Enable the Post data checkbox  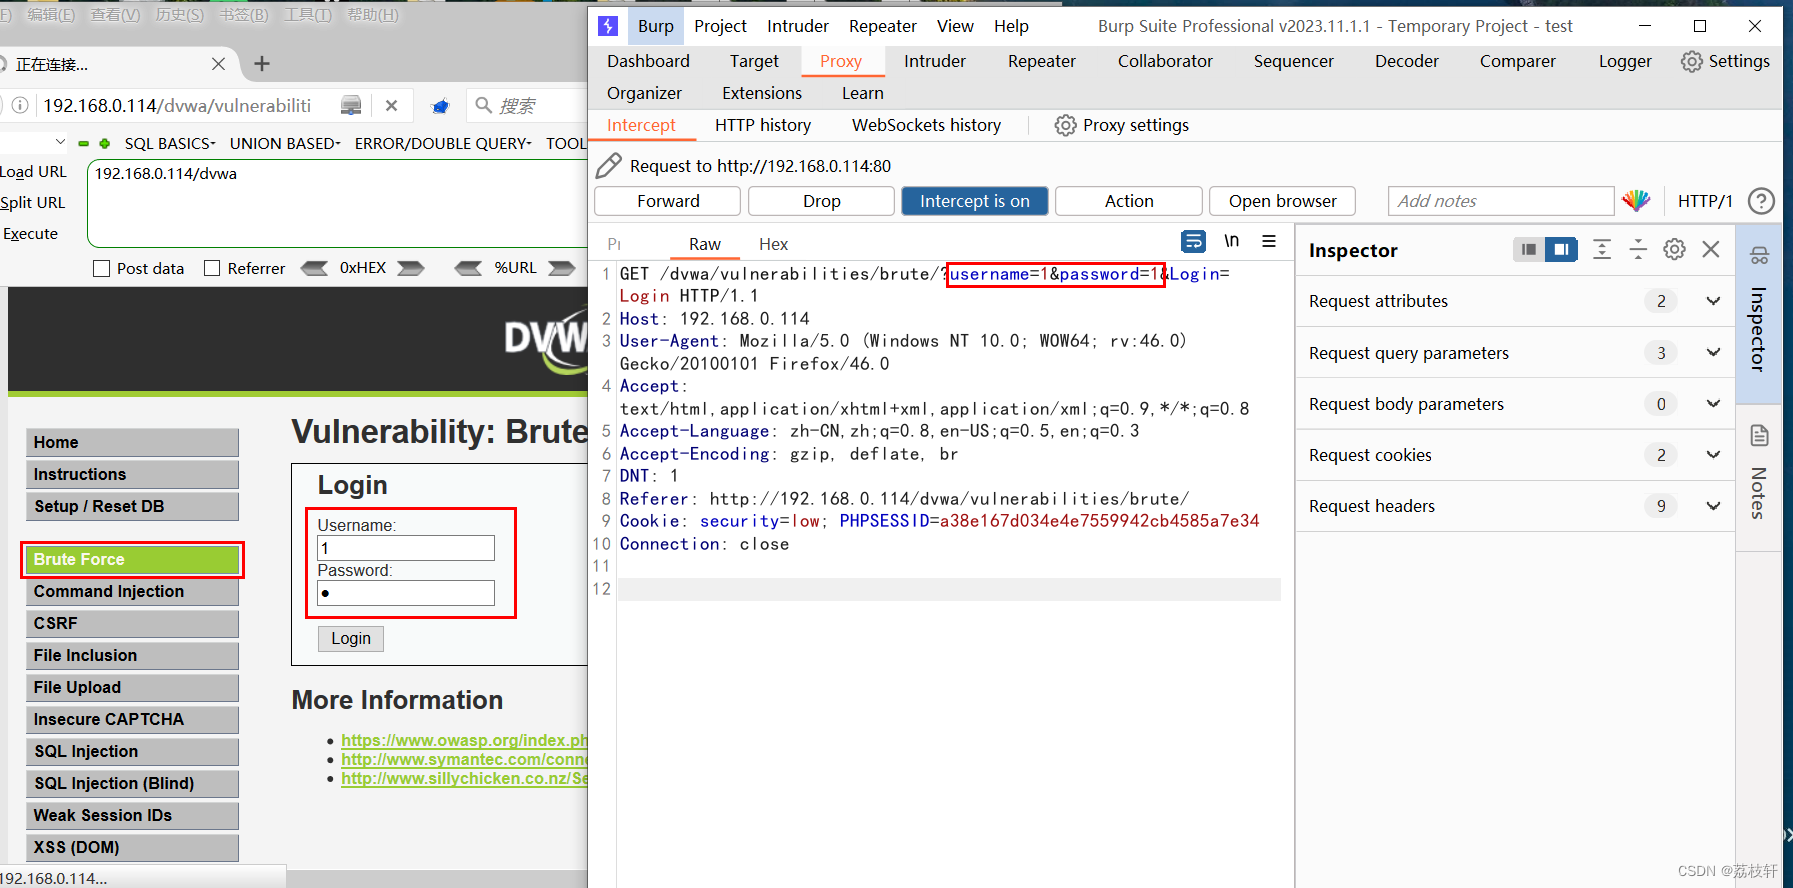click(x=101, y=268)
